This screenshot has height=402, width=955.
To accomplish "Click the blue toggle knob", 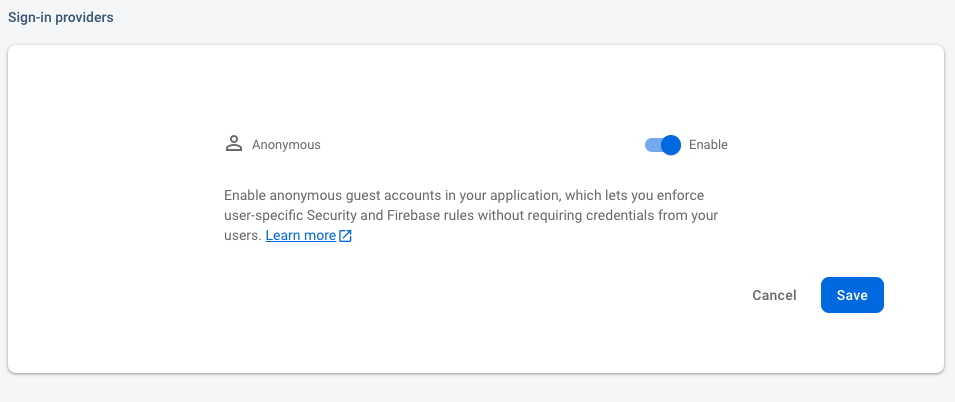I will click(x=670, y=145).
